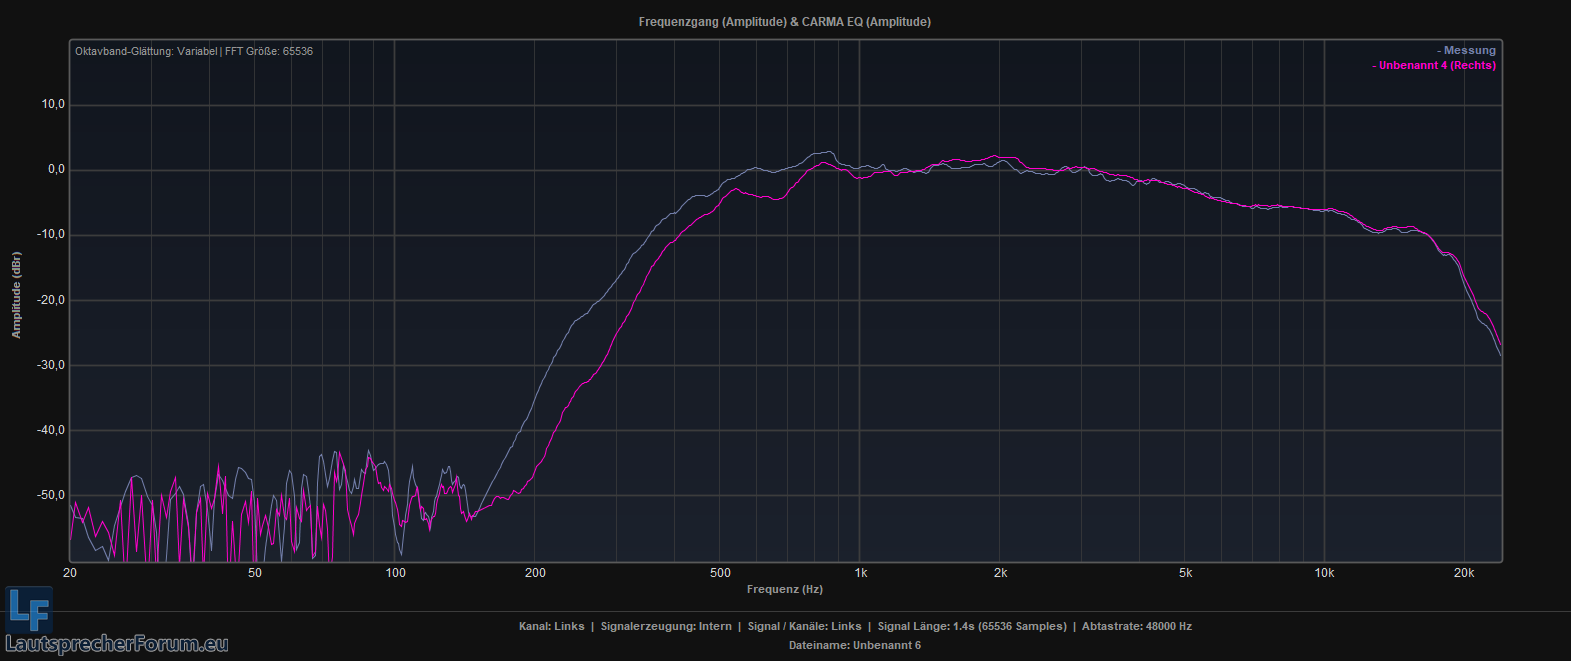Click the Abtastrate: 48000 Hz status text
This screenshot has height=661, width=1571.
point(1137,627)
